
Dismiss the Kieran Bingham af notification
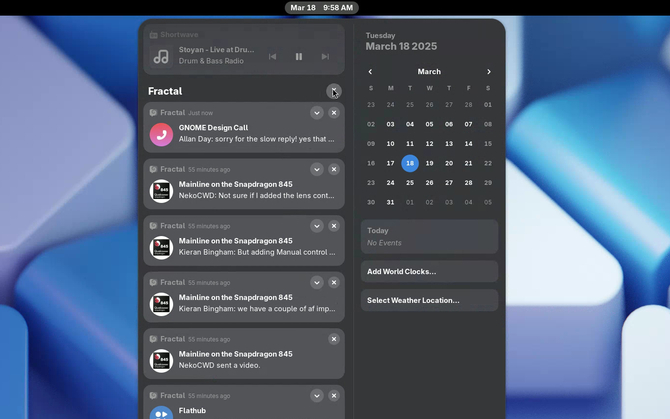coord(334,282)
